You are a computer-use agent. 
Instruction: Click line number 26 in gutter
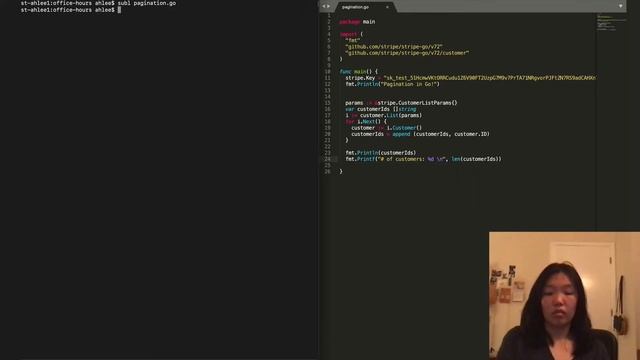(327, 171)
